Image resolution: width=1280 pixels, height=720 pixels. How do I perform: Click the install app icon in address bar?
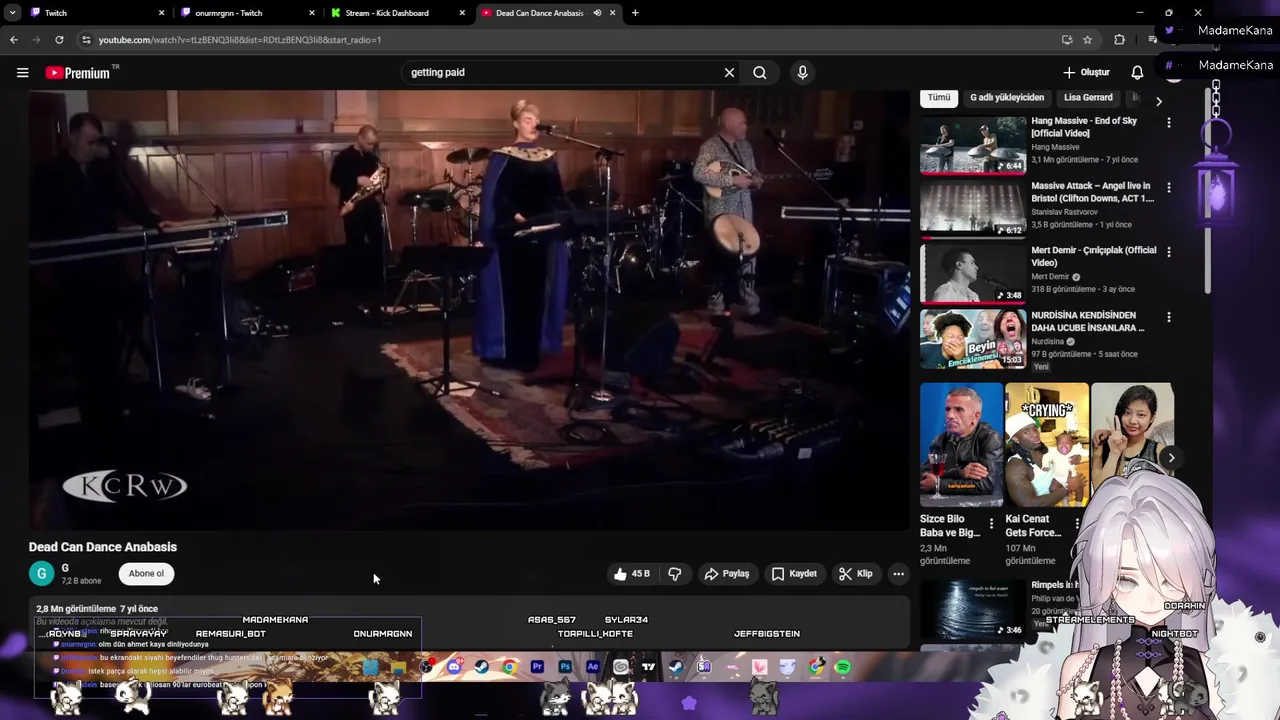(1067, 40)
